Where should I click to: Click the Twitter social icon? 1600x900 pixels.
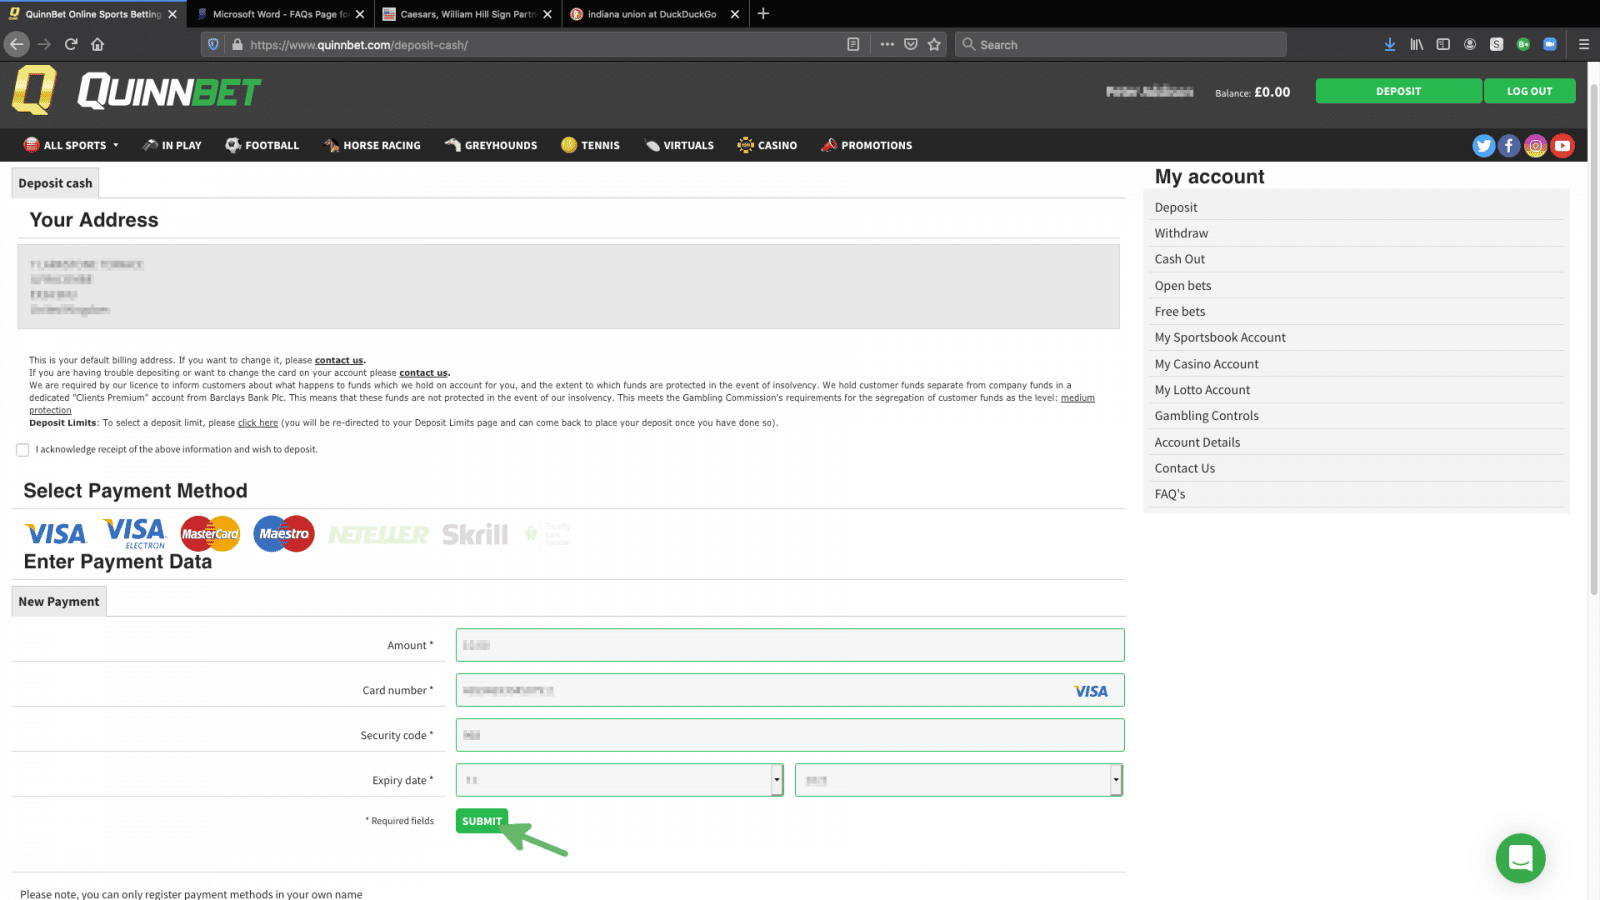[x=1483, y=146]
